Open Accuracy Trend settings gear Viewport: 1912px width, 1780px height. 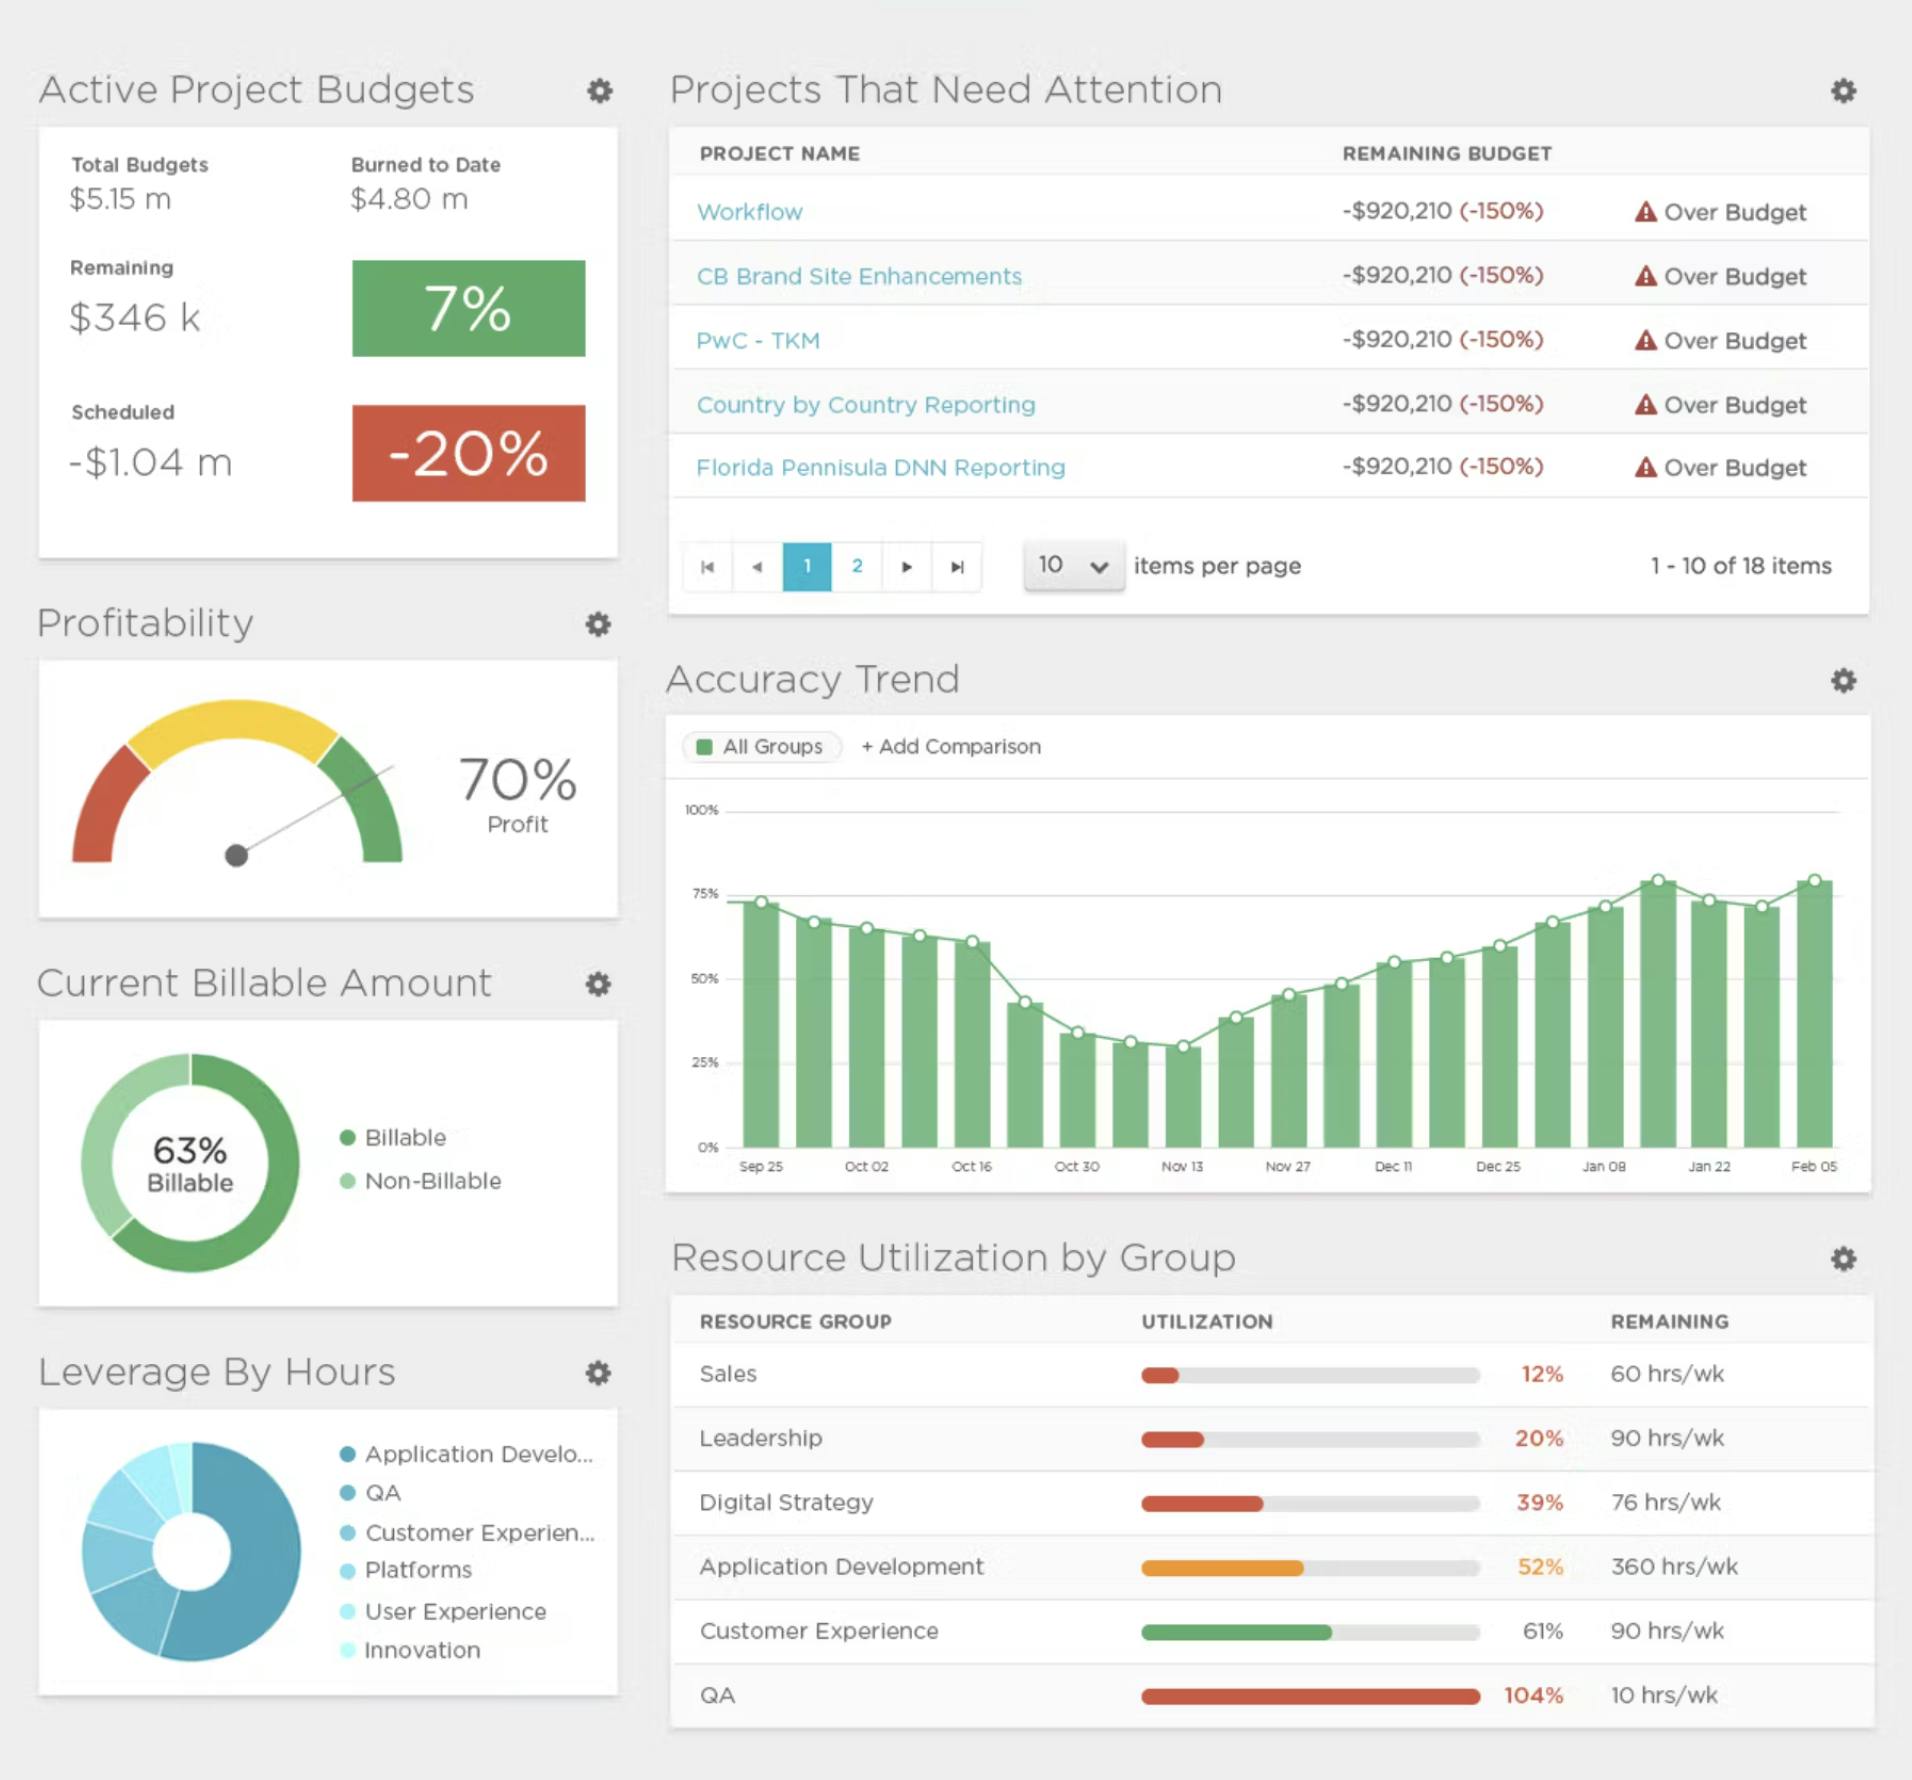1843,681
